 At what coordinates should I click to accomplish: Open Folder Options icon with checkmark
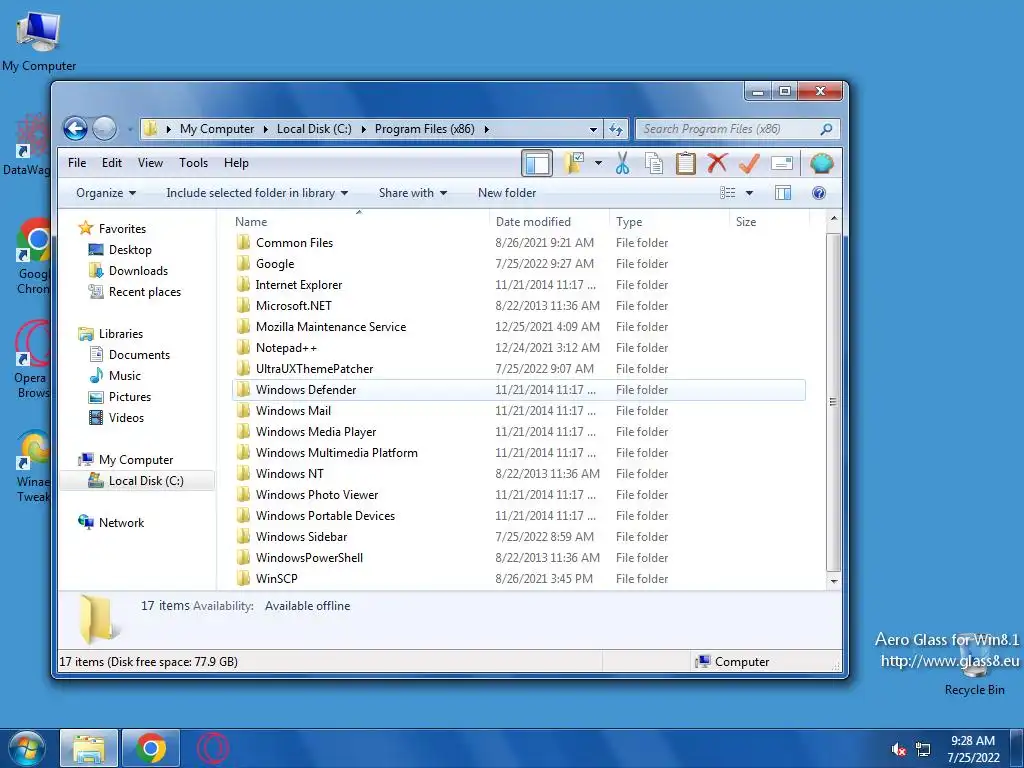[575, 163]
